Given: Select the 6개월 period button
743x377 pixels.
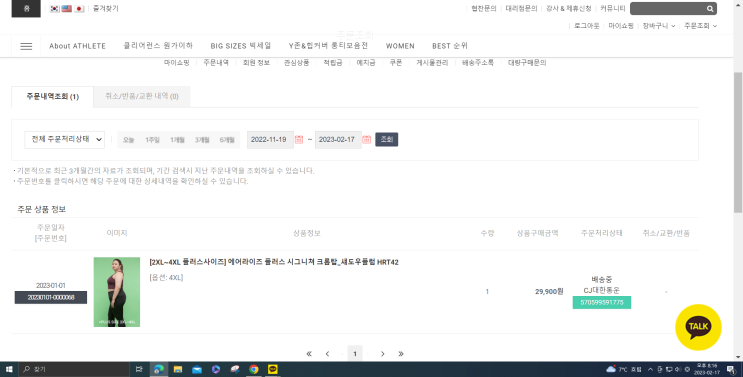Looking at the screenshot, I should coord(227,140).
